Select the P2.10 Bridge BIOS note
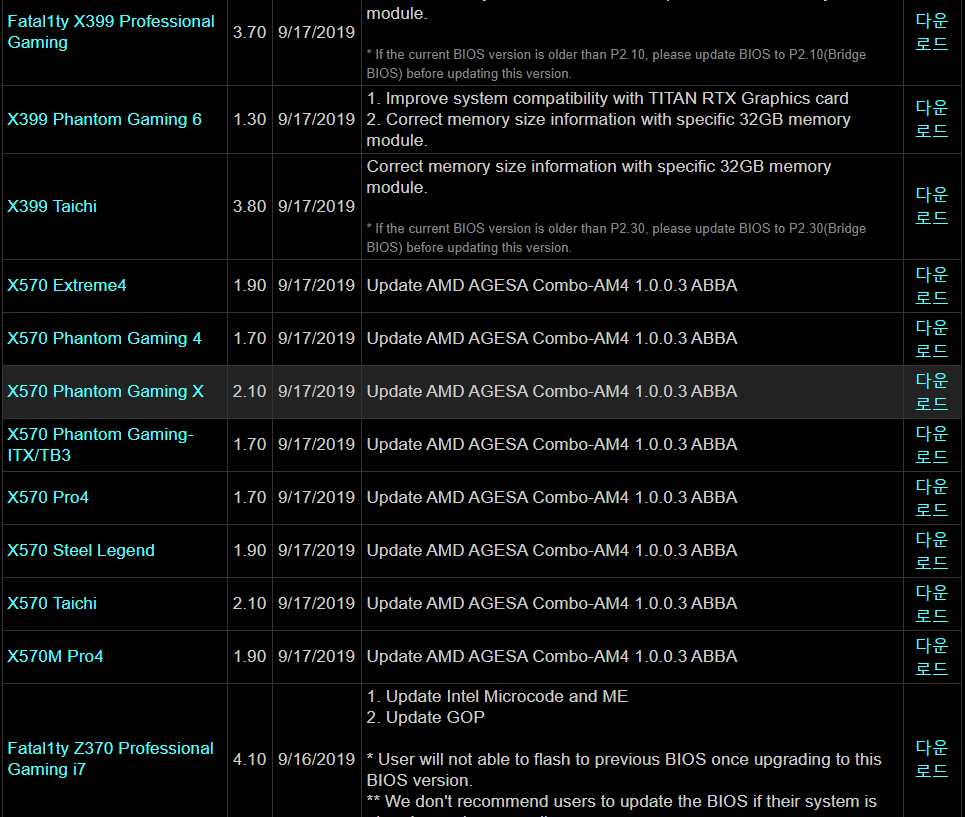The width and height of the screenshot is (965, 817). 616,64
